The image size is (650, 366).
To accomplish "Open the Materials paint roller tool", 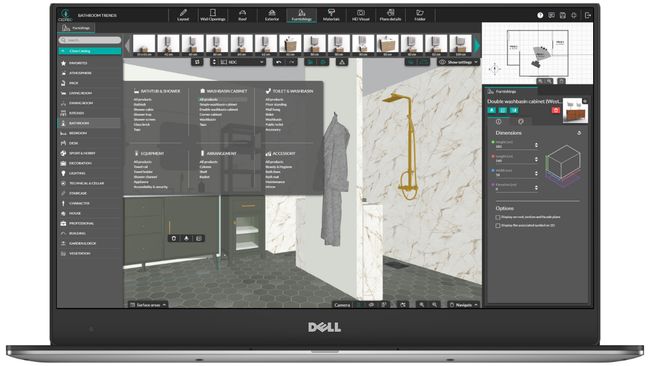I will [x=331, y=15].
